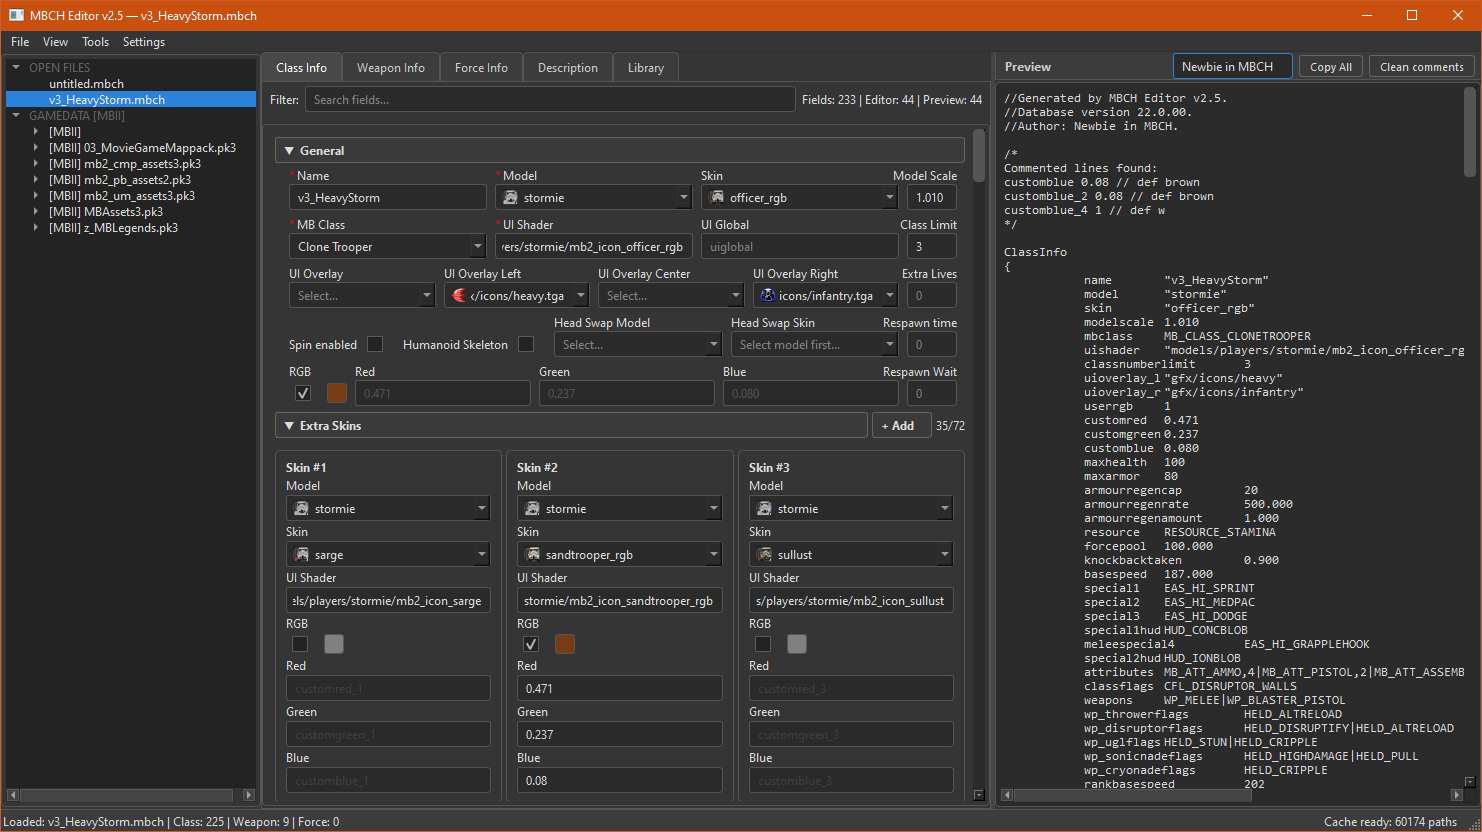Click the Copy All button
Screen dimensions: 1482x832
point(1331,67)
